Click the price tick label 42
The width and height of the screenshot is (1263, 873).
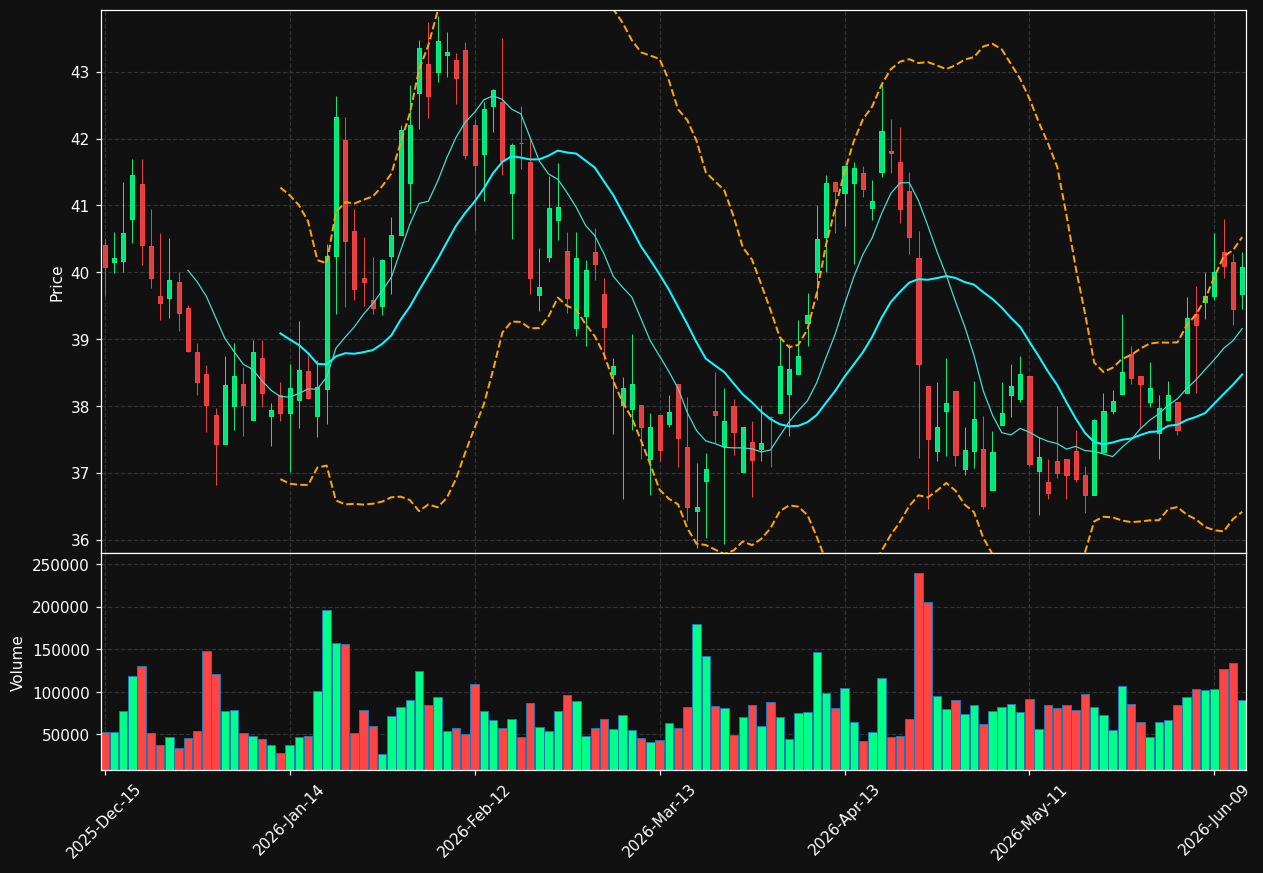point(81,140)
